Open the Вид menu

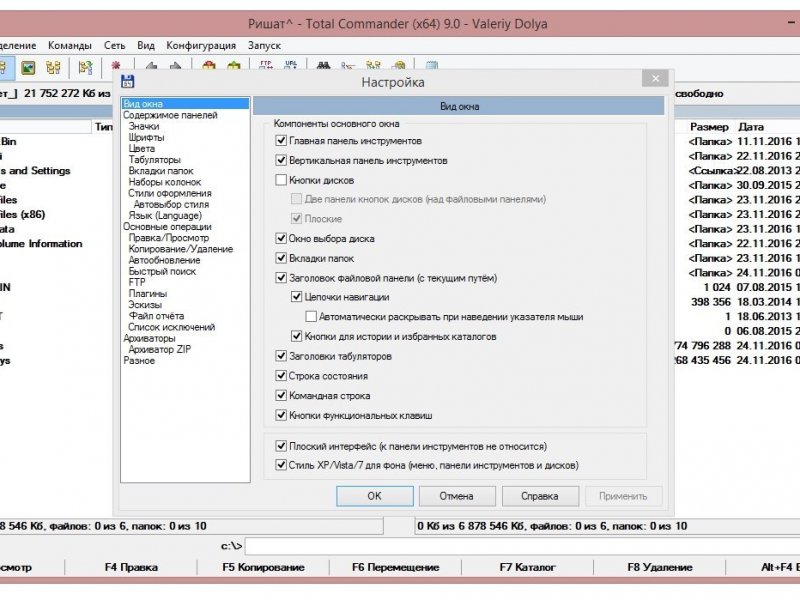(x=145, y=45)
